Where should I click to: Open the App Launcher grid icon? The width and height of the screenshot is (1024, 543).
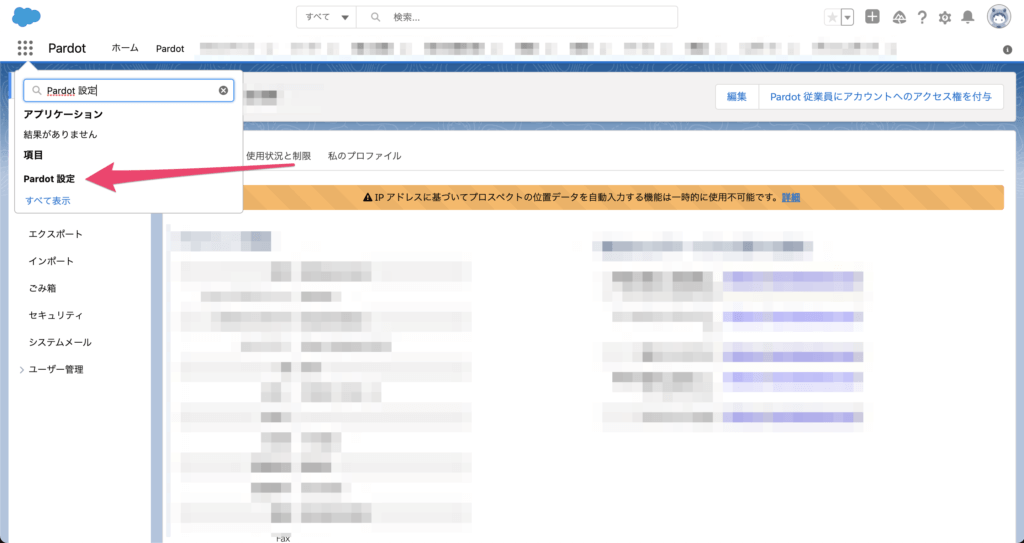(25, 48)
